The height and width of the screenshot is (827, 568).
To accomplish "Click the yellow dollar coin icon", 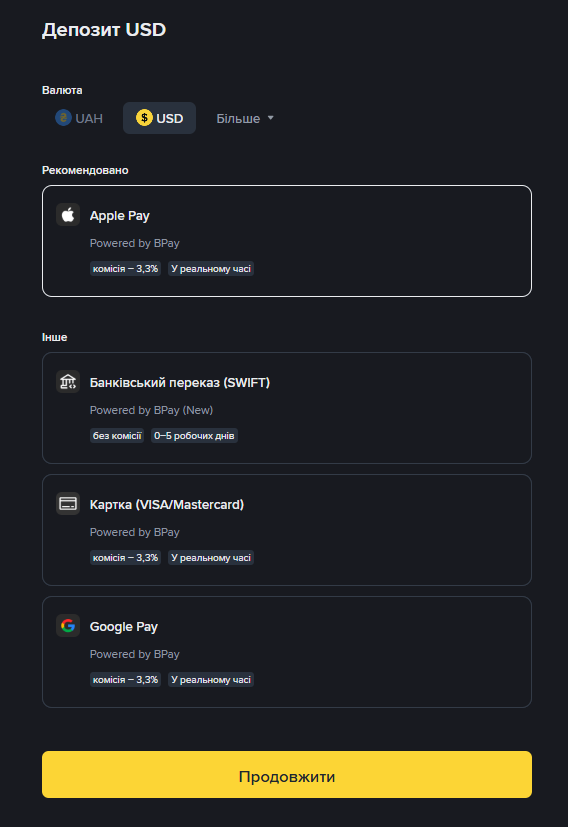I will pyautogui.click(x=144, y=118).
